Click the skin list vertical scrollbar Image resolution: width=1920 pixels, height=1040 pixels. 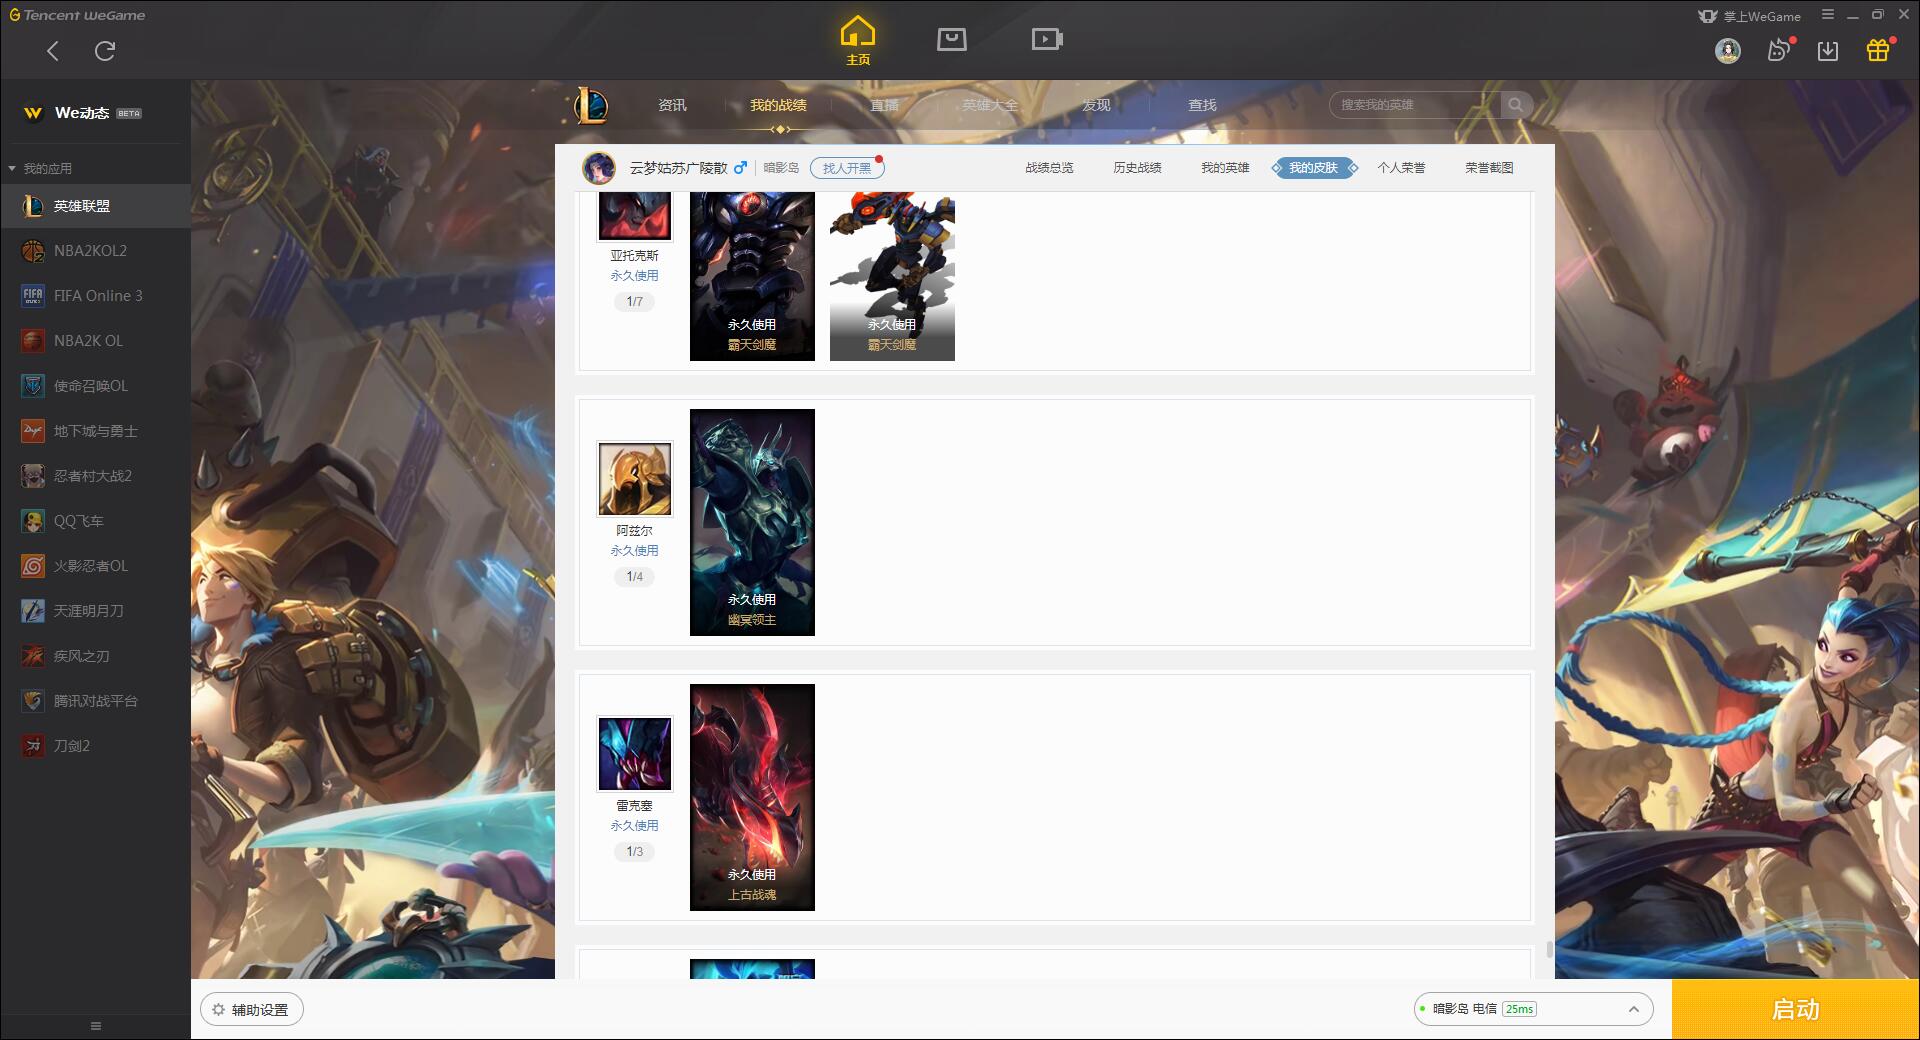click(x=1550, y=949)
